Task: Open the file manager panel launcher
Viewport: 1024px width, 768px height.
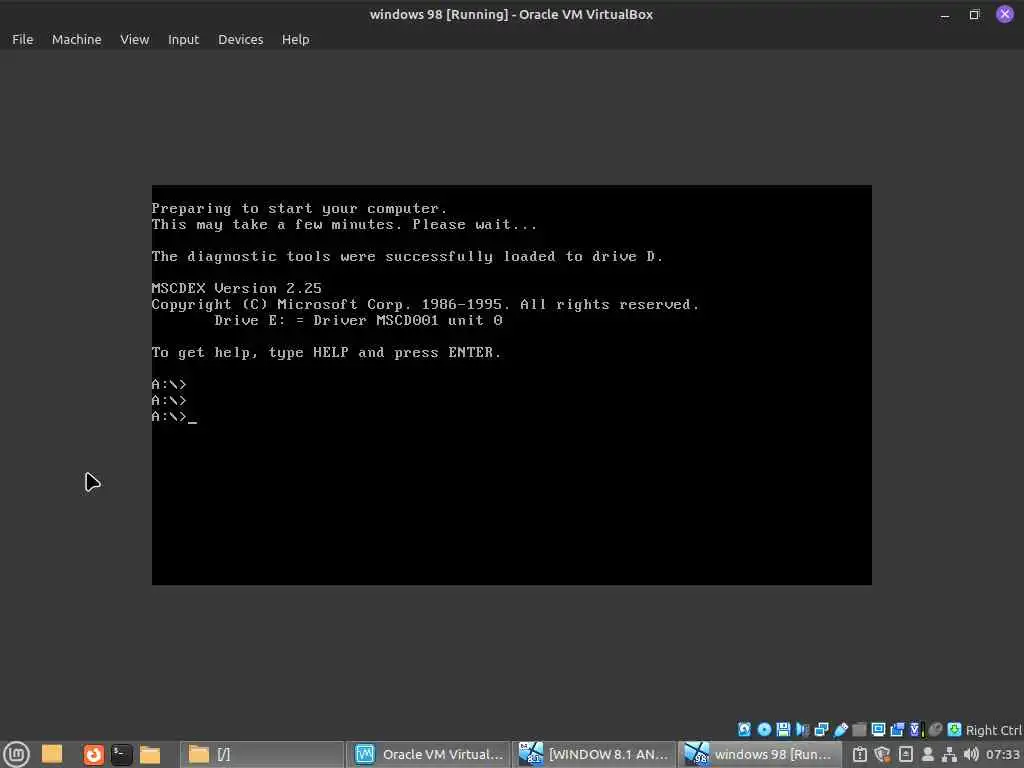Action: (x=150, y=755)
